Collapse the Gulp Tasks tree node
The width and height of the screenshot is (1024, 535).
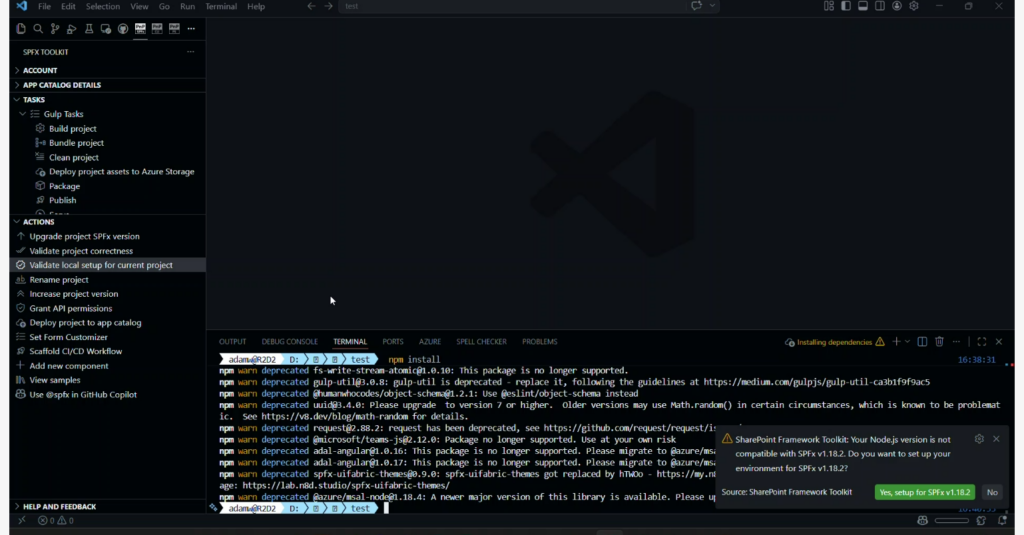coord(23,114)
